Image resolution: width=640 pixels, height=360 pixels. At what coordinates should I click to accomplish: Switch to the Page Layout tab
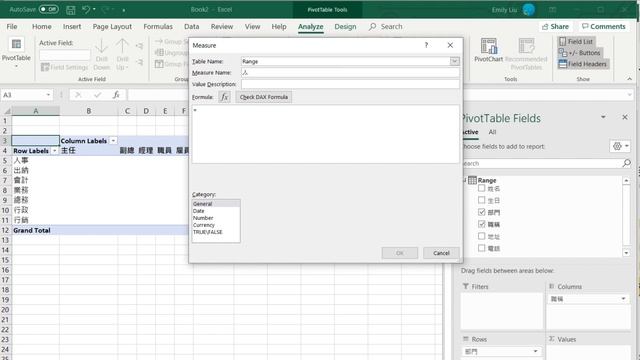tap(112, 27)
